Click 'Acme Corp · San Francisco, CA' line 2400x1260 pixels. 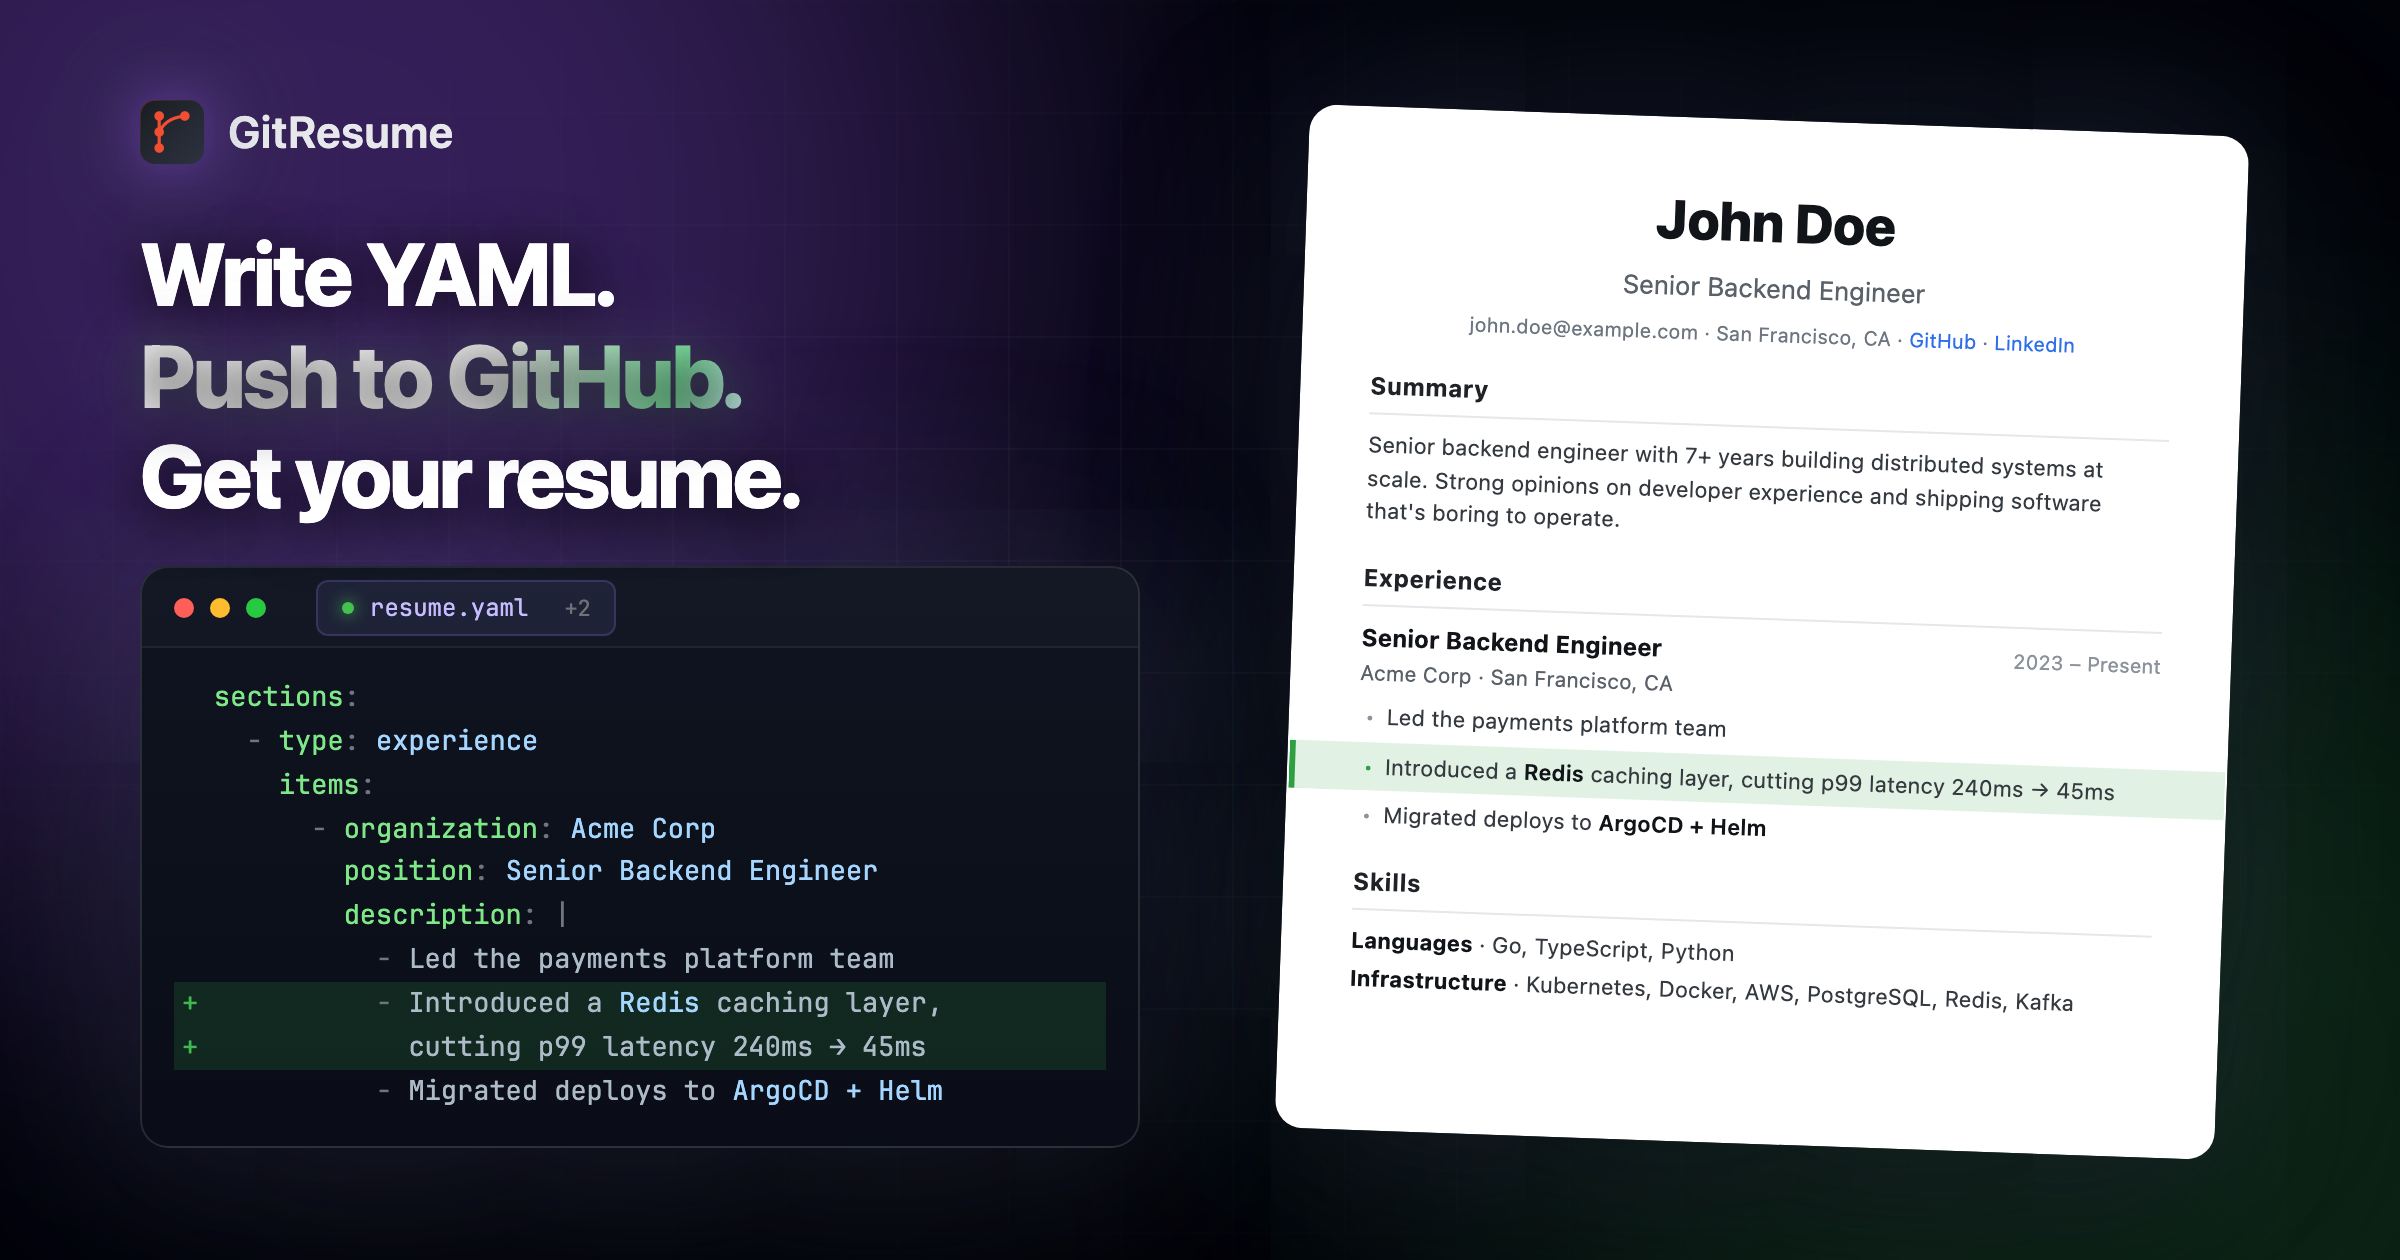1516,678
